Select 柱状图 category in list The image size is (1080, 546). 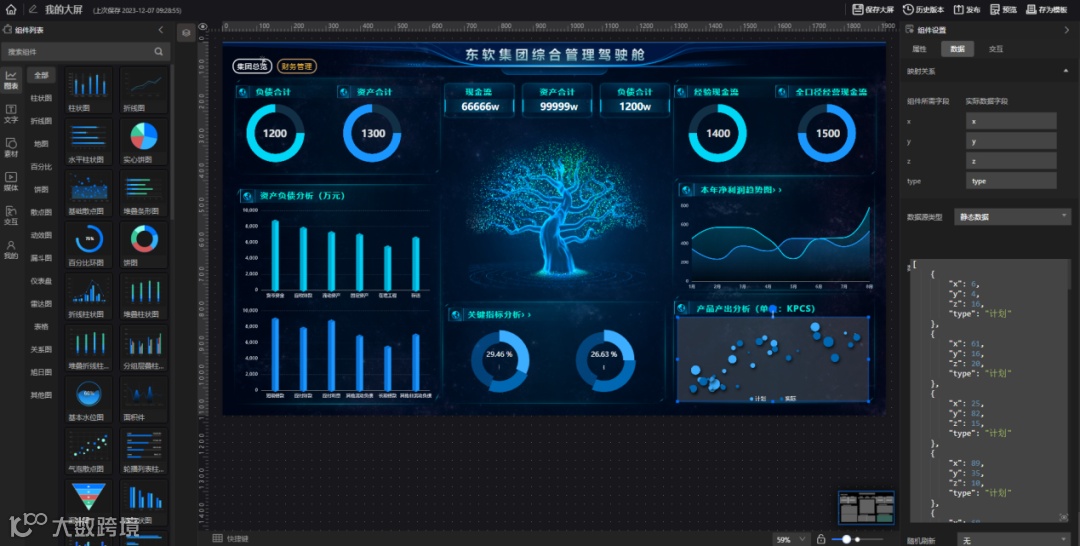tap(41, 98)
